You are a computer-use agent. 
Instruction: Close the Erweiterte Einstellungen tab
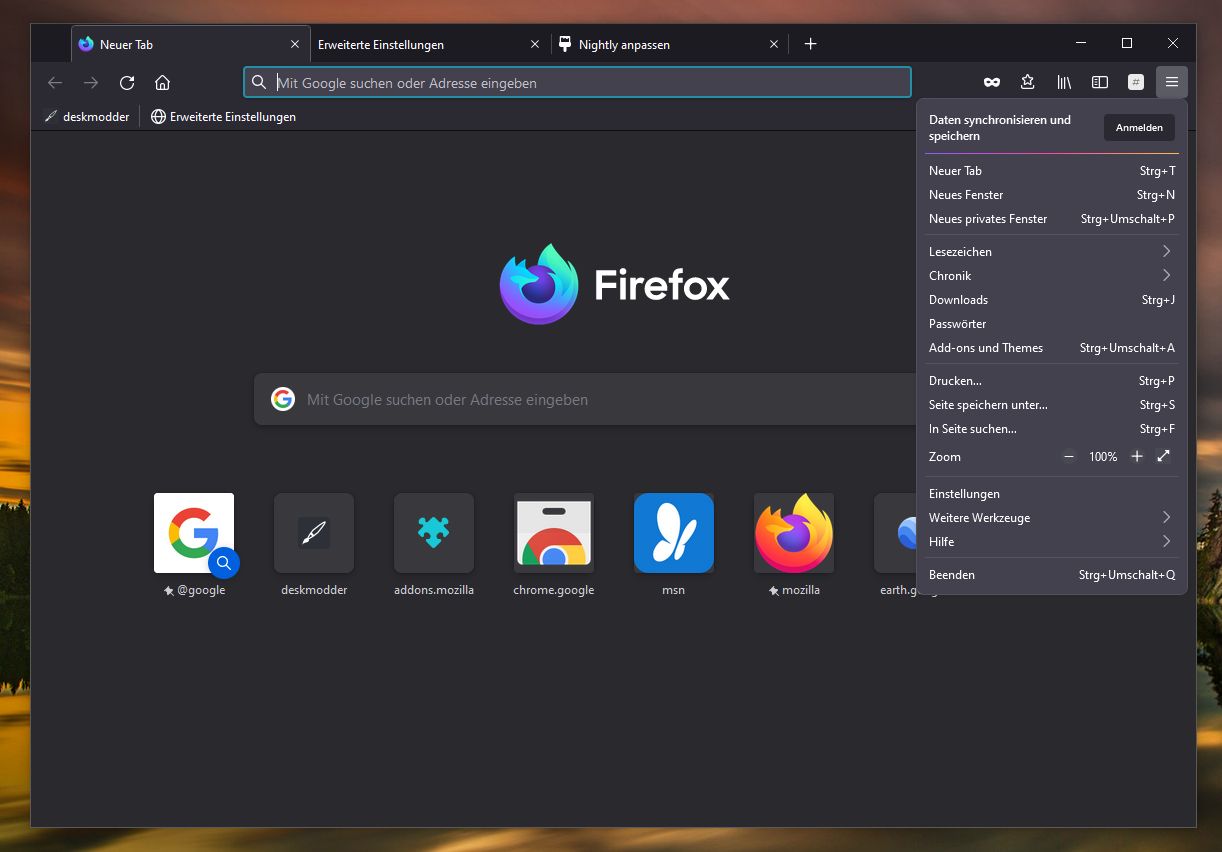click(x=535, y=44)
